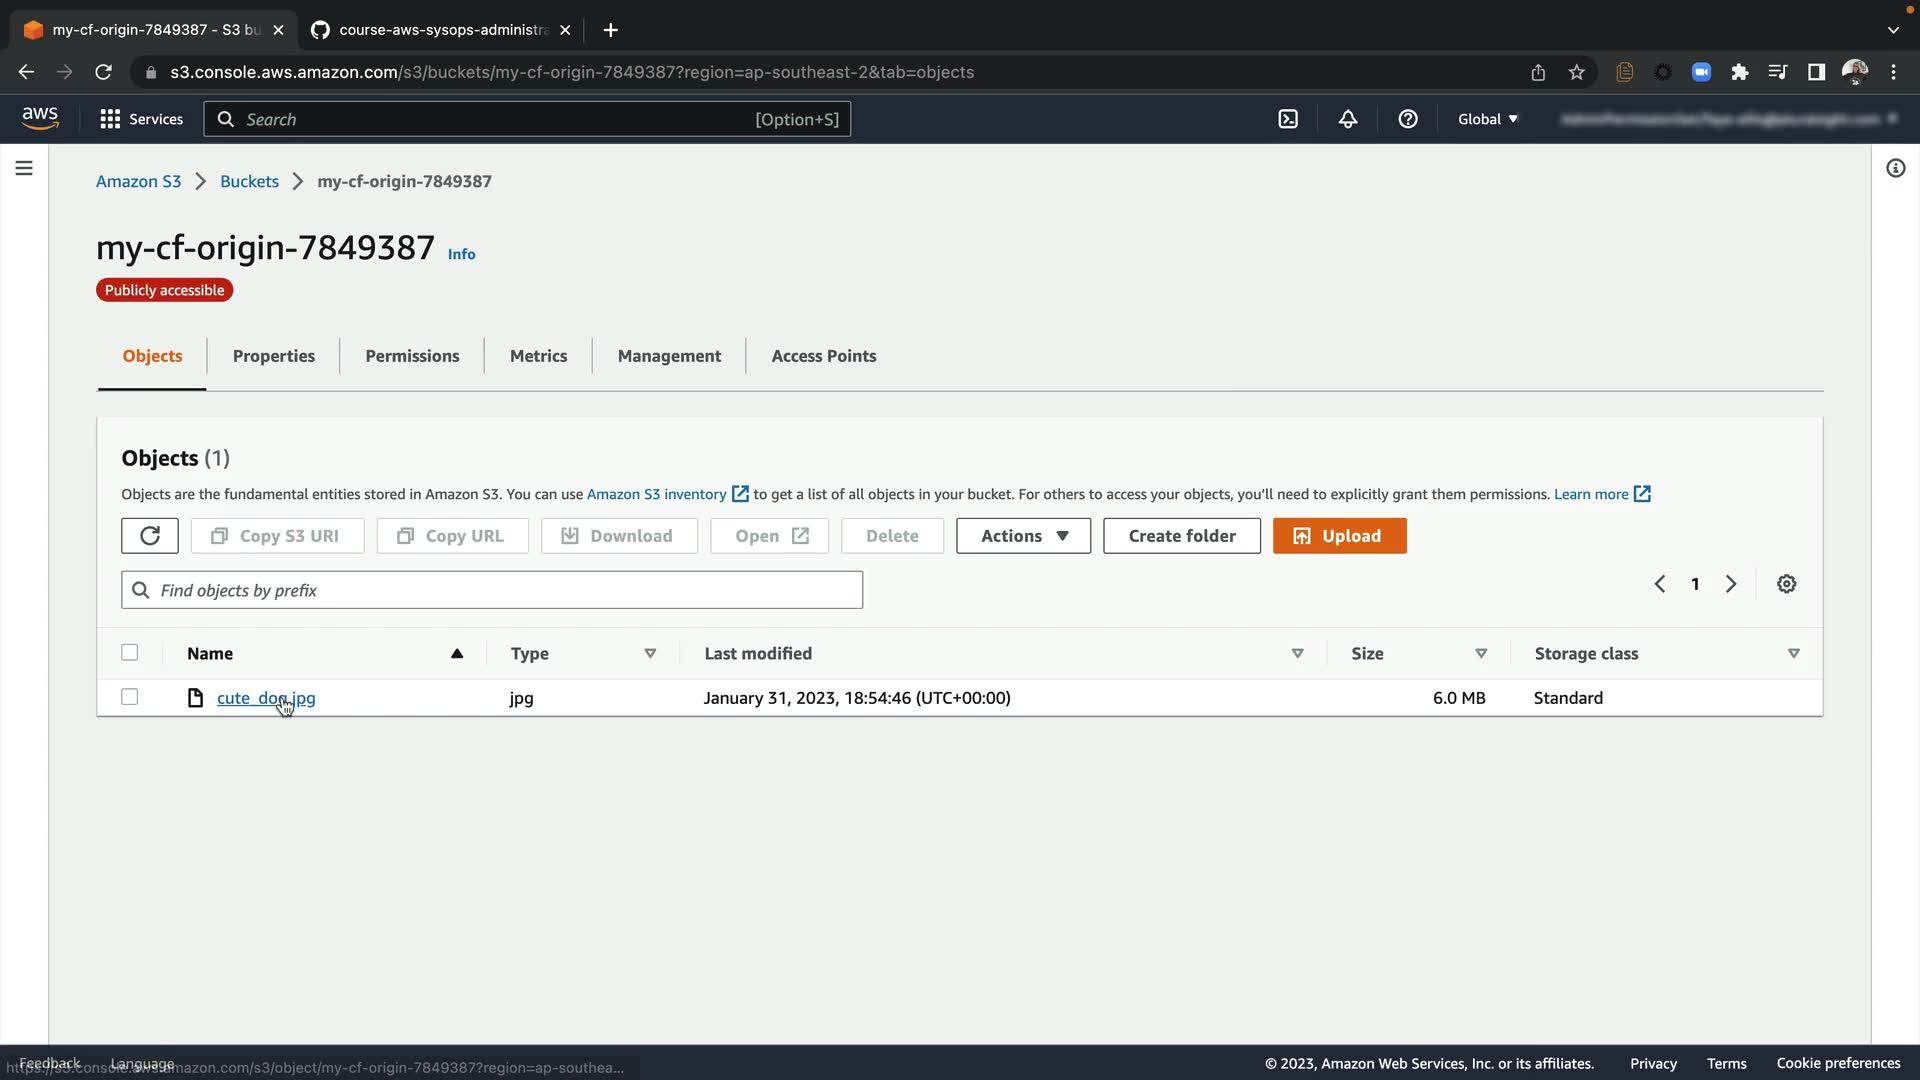This screenshot has width=1920, height=1080.
Task: Open AWS CloudShell icon in header
Action: [x=1288, y=119]
